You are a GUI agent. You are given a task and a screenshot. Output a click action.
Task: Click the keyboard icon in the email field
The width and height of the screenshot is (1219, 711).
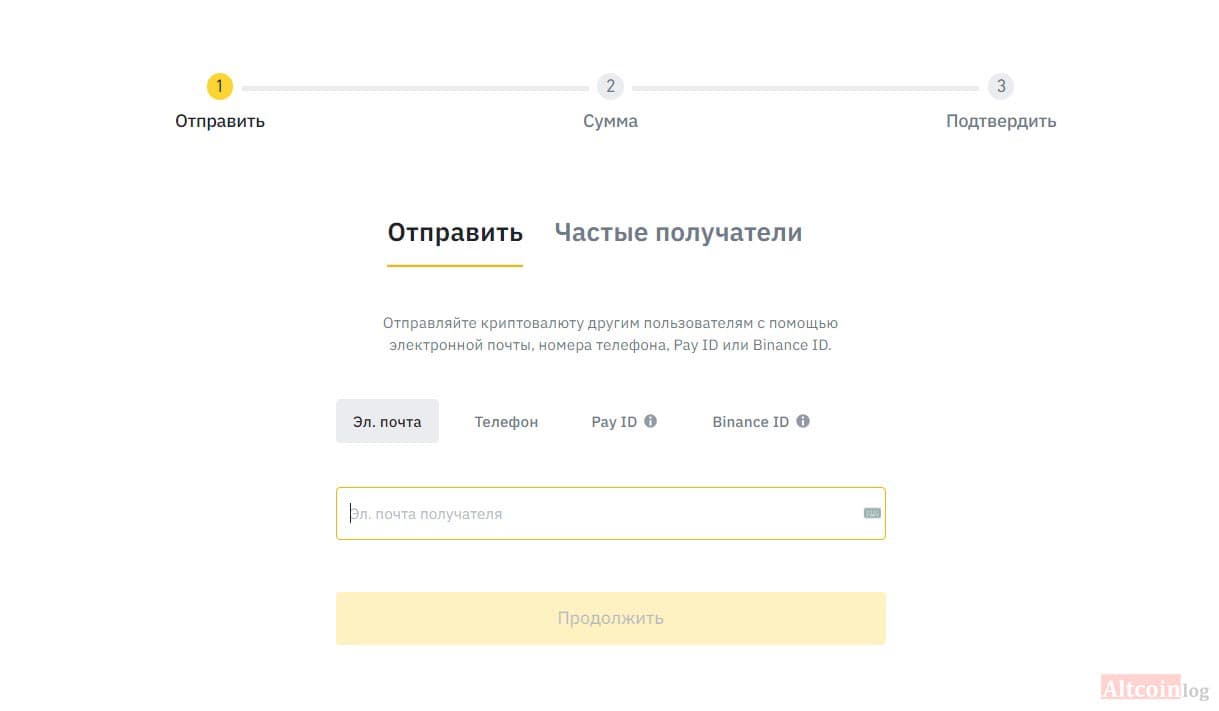pyautogui.click(x=872, y=513)
